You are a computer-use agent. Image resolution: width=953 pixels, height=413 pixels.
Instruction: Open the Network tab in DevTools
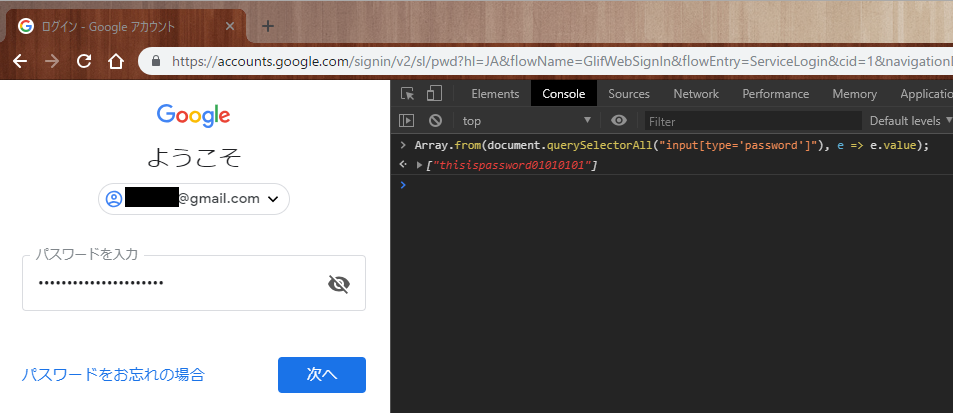(696, 94)
